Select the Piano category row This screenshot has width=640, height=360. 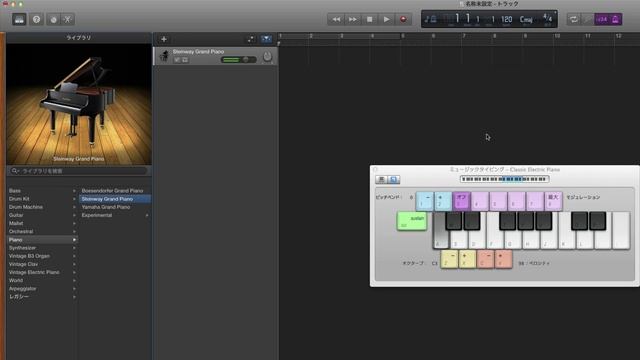pyautogui.click(x=42, y=240)
